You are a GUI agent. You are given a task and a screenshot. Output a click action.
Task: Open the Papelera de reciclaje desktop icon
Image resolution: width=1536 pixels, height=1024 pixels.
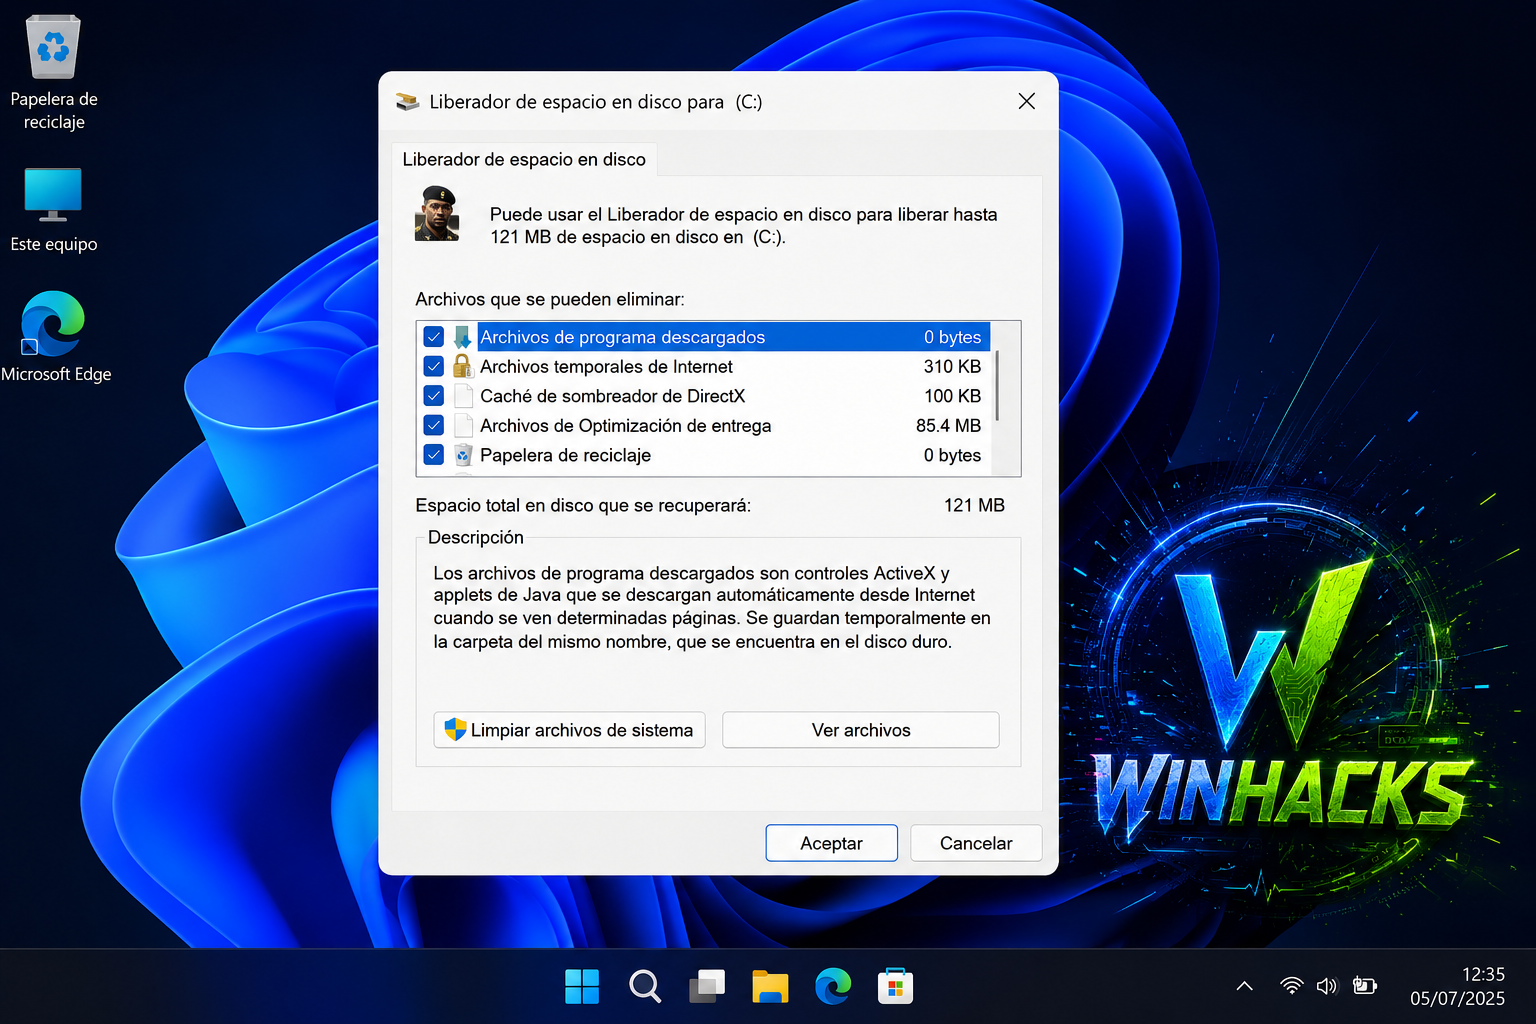click(x=53, y=74)
